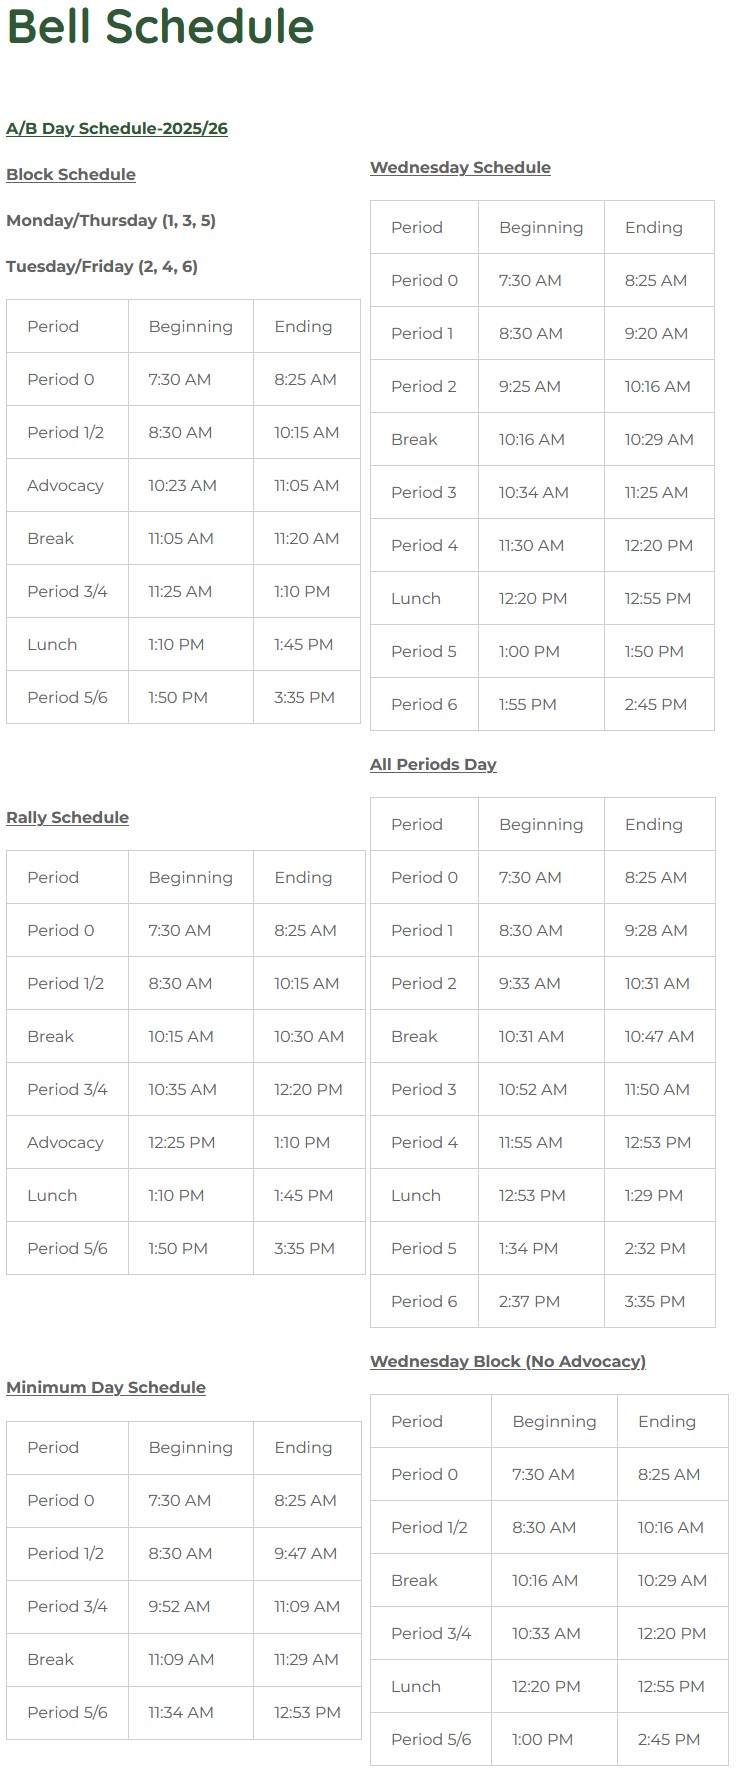
Task: Click the Wednesday Block (No Advocacy) heading
Action: (x=508, y=1362)
